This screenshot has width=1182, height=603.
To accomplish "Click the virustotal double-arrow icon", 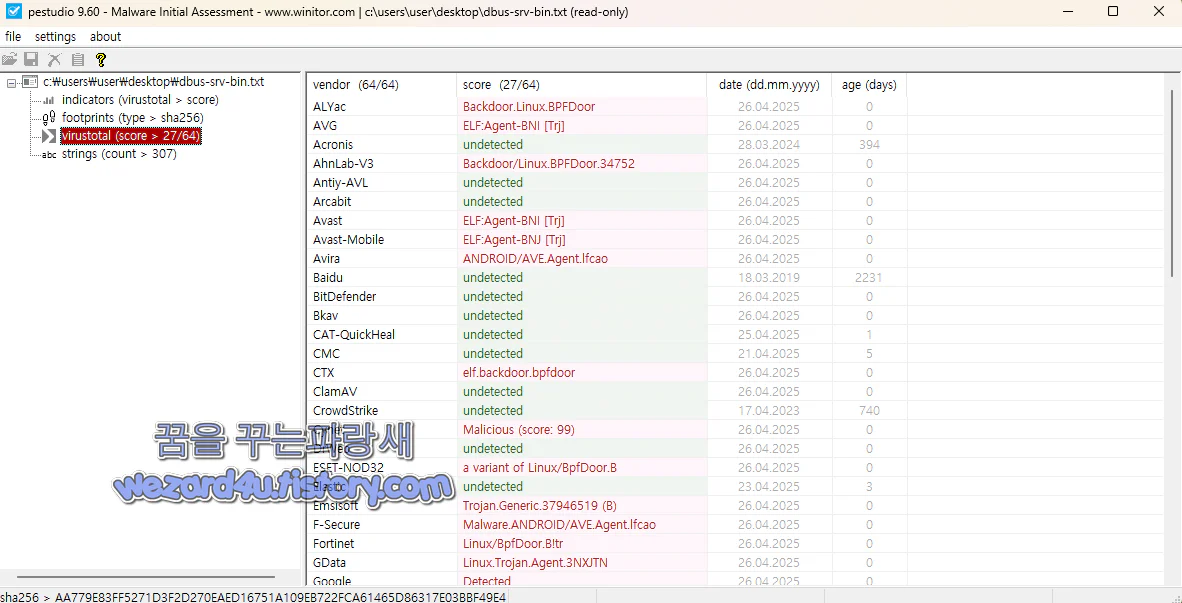I will [x=46, y=135].
